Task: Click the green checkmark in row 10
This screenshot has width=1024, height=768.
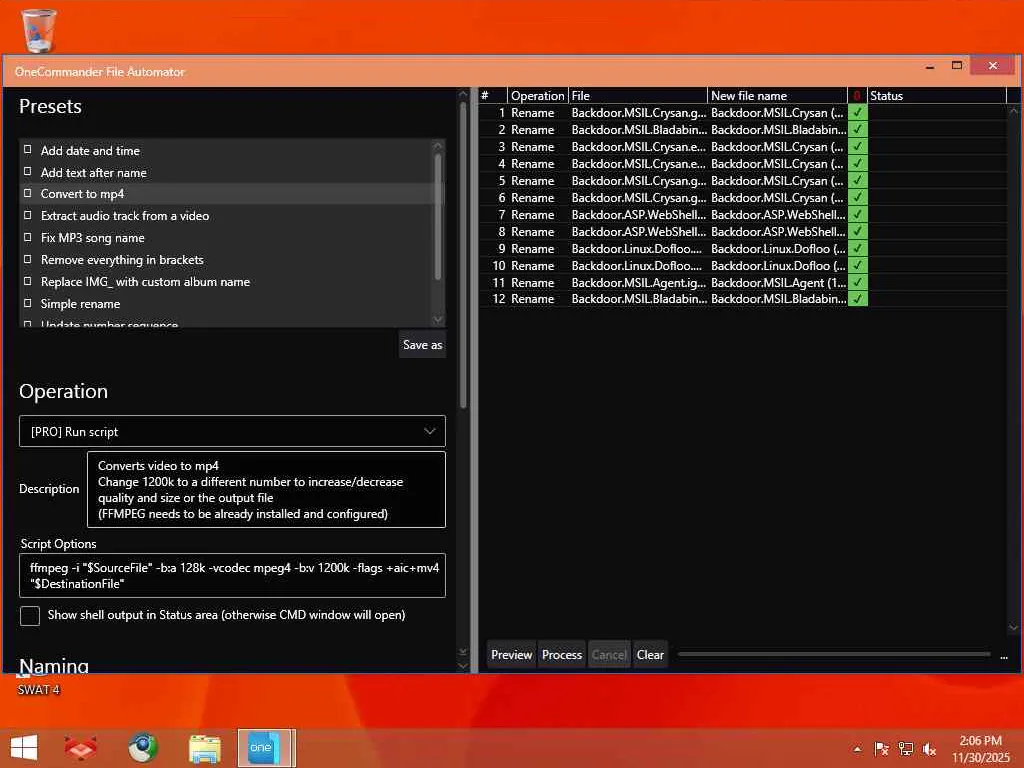Action: 857,265
